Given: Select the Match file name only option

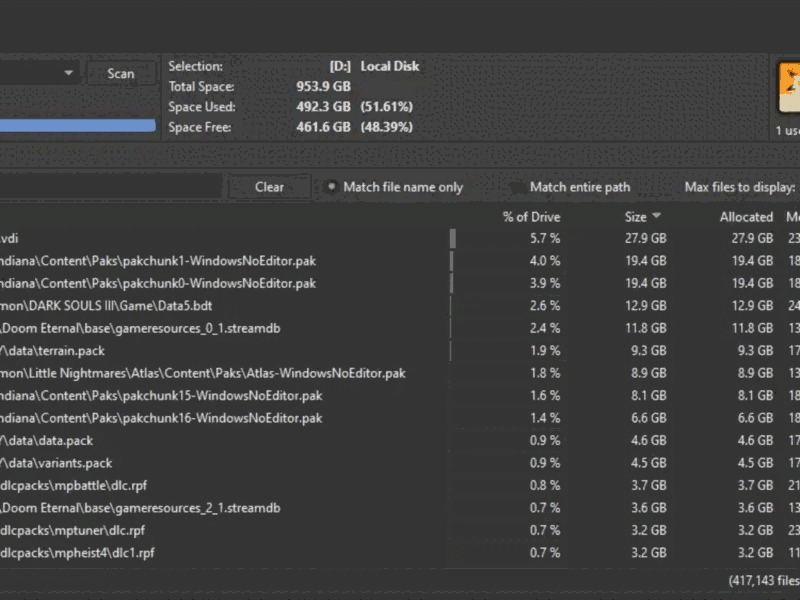Looking at the screenshot, I should 330,187.
